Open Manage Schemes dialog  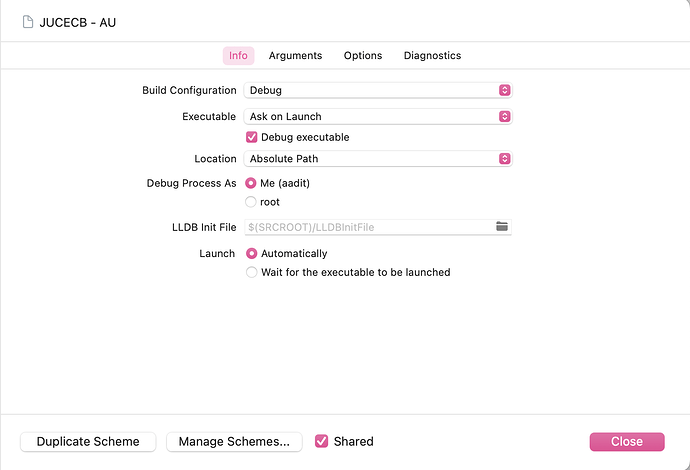click(234, 441)
